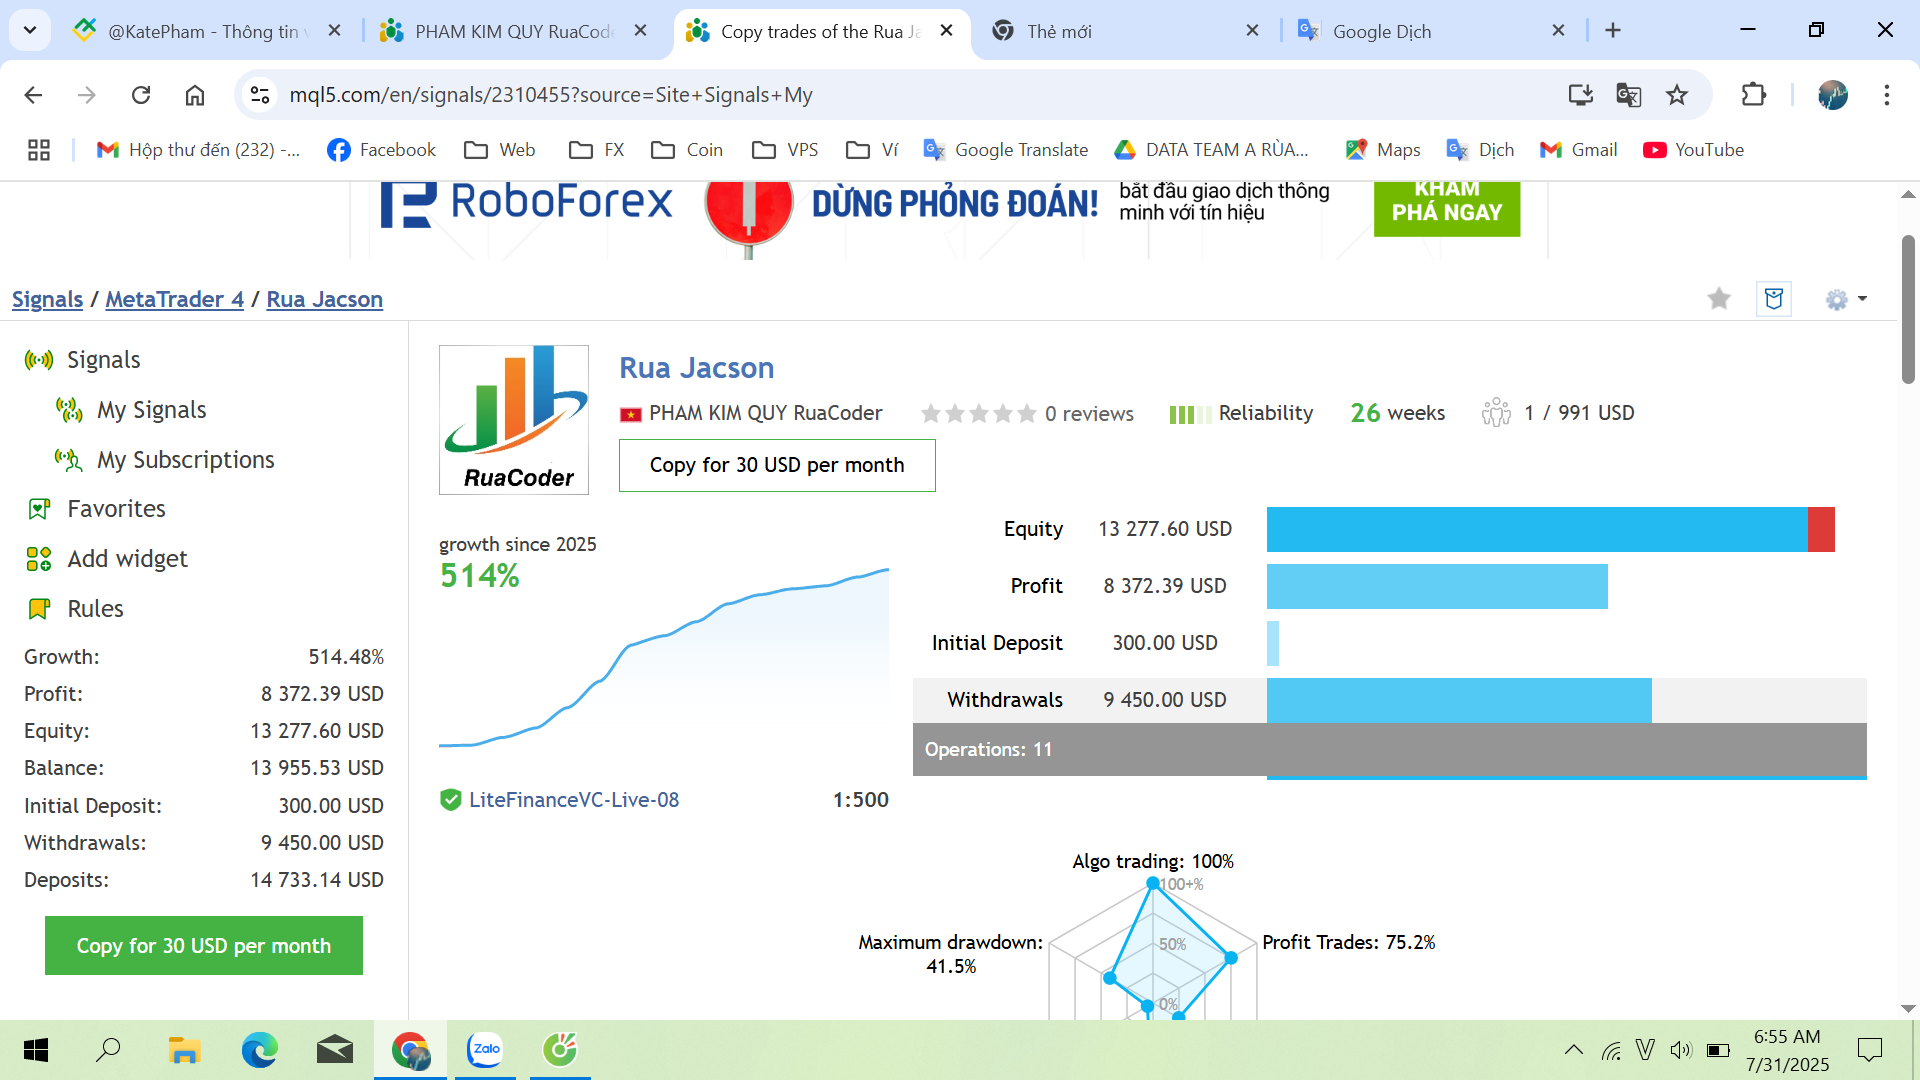Expand the Web bookmarks folder
Image resolution: width=1920 pixels, height=1080 pixels.
coord(500,150)
